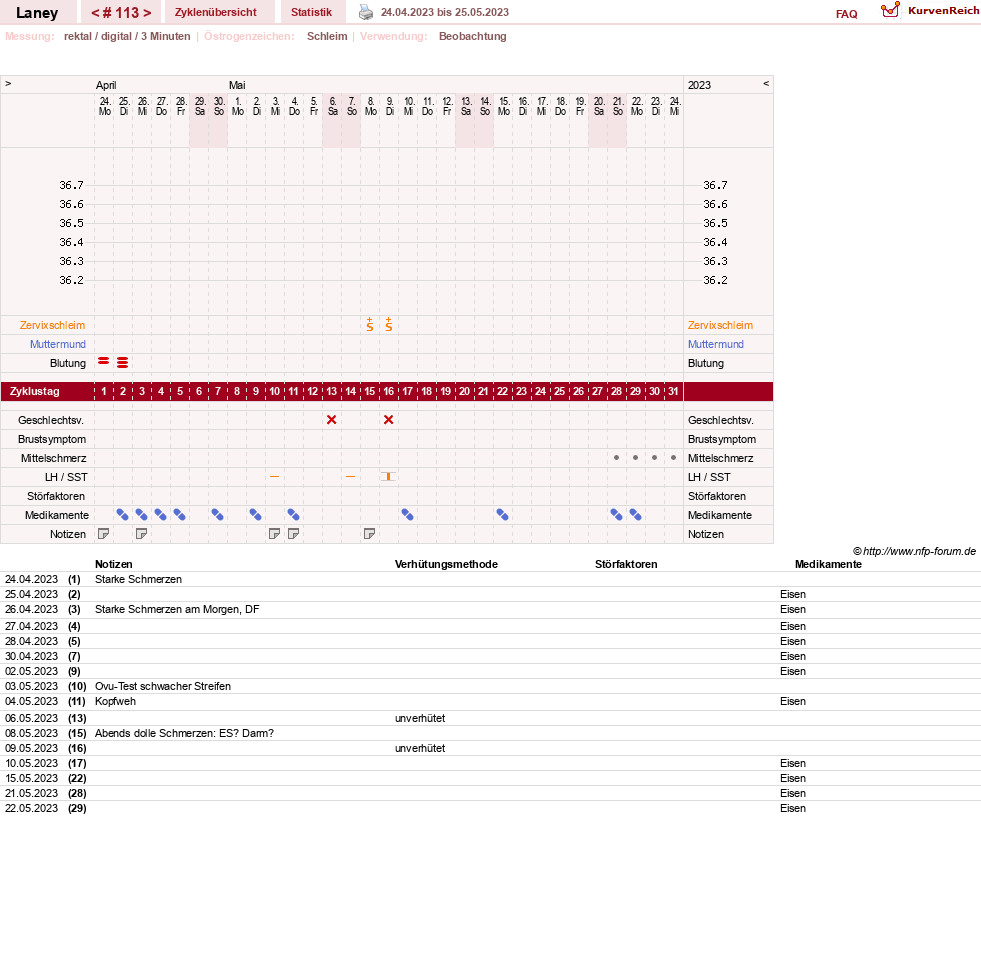Click Medikamente pill icon on cycle day 3
Image resolution: width=981 pixels, height=963 pixels.
[x=141, y=515]
